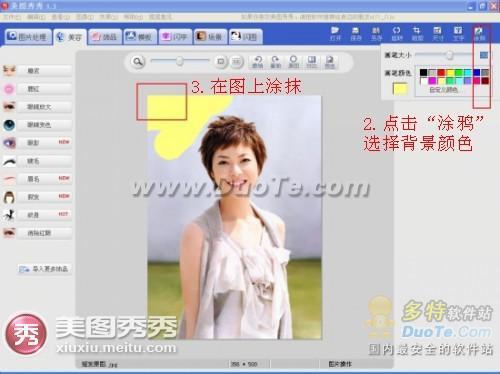This screenshot has height=374, width=500.
Task: Pick the cyan swatch in top row
Action: coord(468,73)
